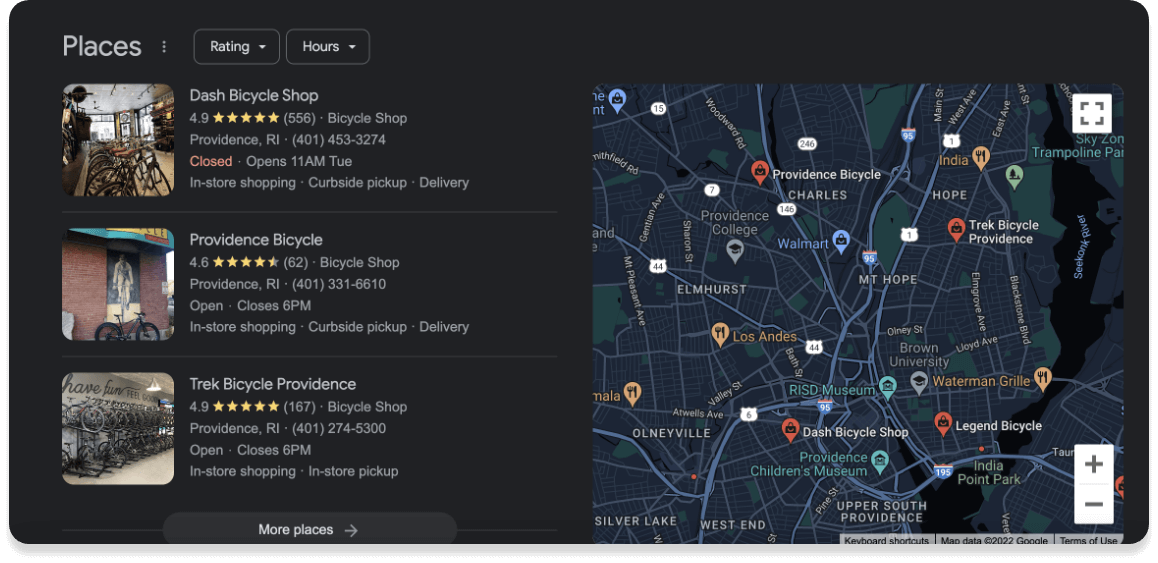The image size is (1158, 563).
Task: Click the (556) review count
Action: pos(299,118)
